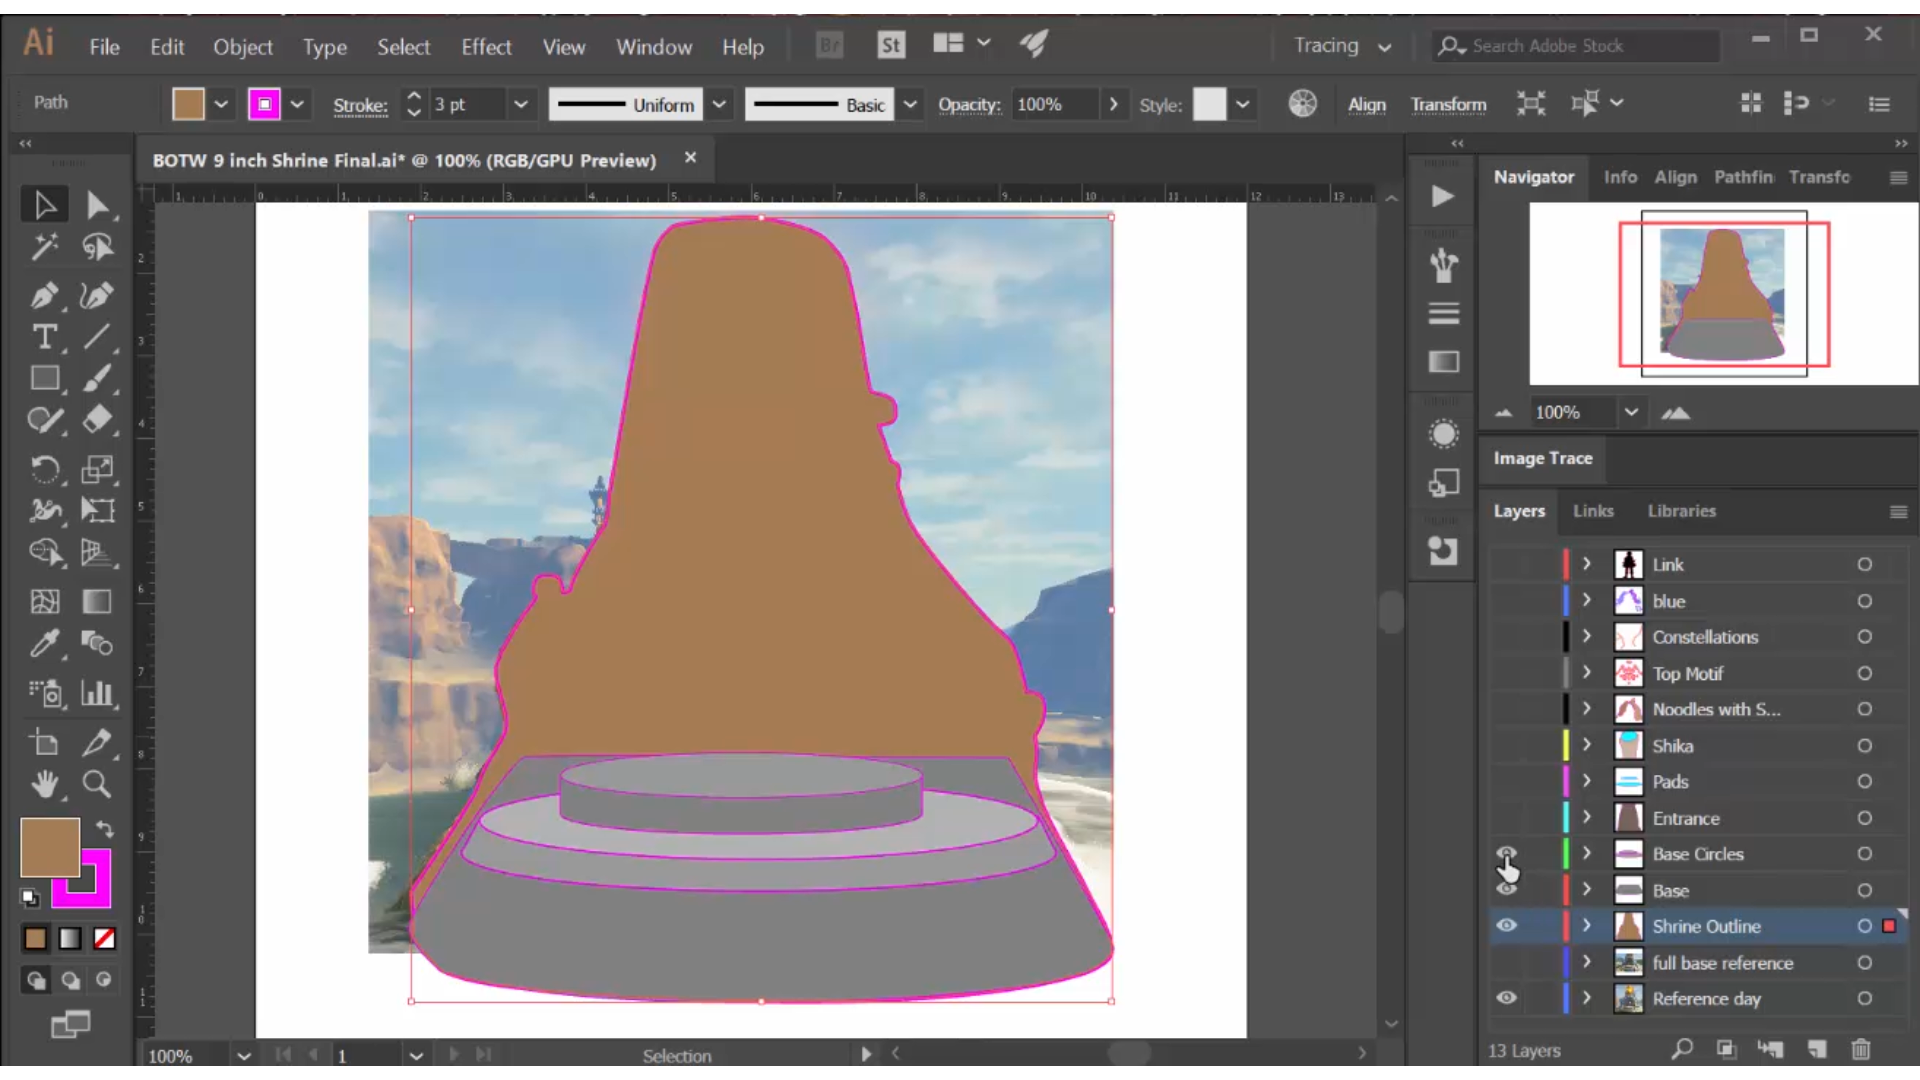Screen dimensions: 1920x1080
Task: Hide the Reference day layer
Action: (x=1506, y=998)
